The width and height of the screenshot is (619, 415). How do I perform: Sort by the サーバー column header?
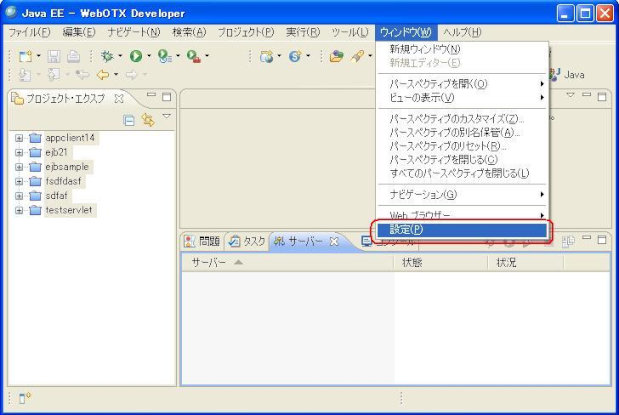(x=208, y=262)
